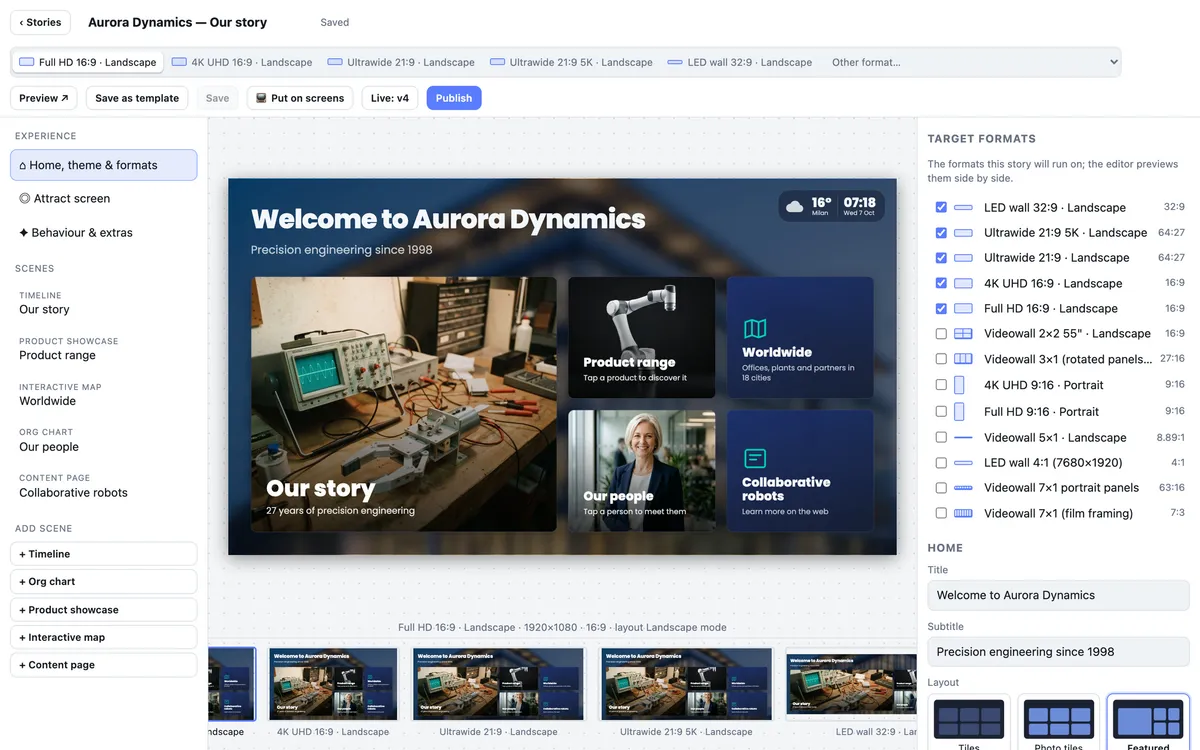
Task: Click the circle icon beside Attract screen
Action: click(24, 199)
